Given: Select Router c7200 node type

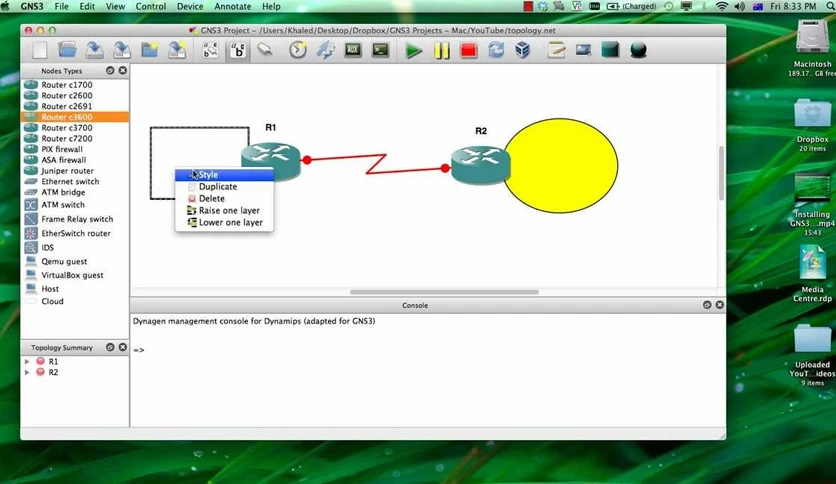Looking at the screenshot, I should pos(75,138).
